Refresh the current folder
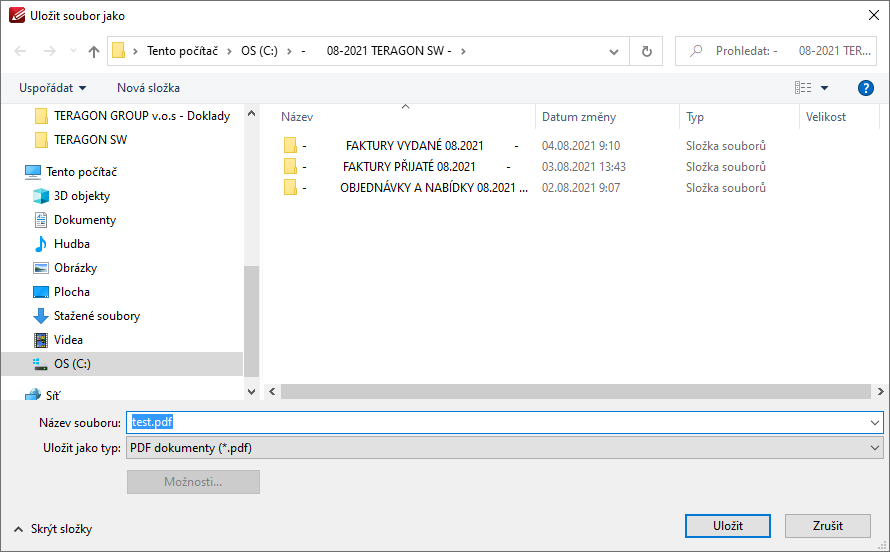Screen dimensions: 890x552 pos(646,52)
